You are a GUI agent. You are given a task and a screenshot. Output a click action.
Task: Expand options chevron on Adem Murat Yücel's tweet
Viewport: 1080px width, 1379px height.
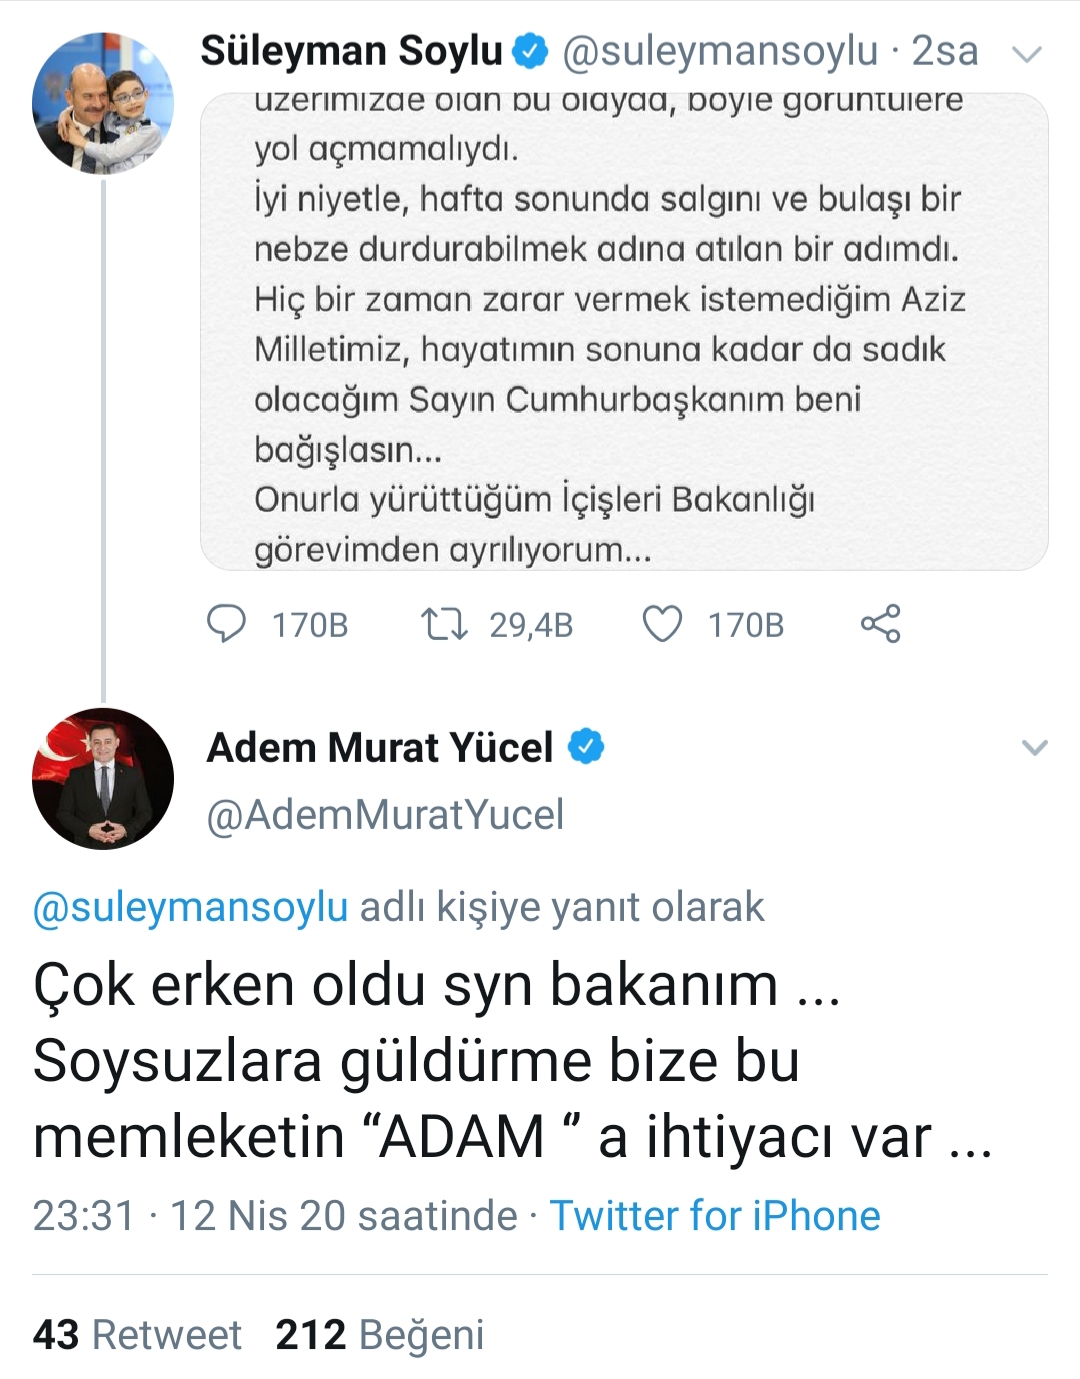[1034, 748]
